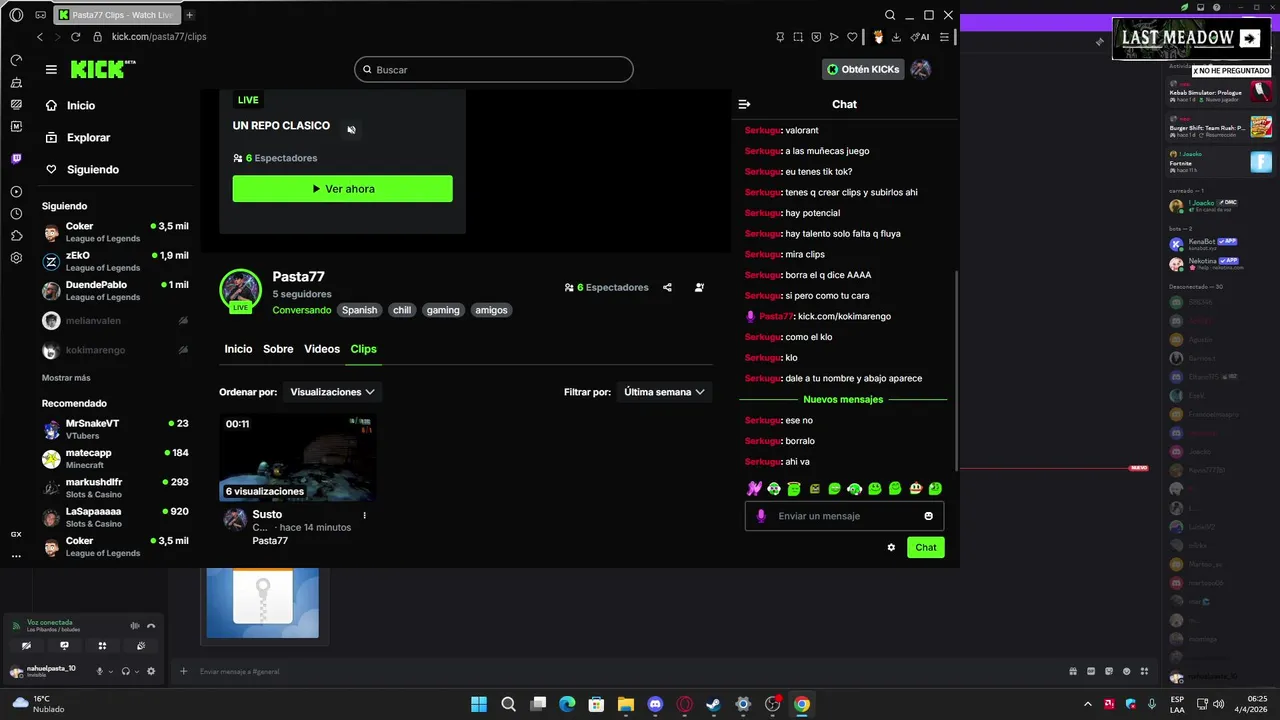1280x720 pixels.
Task: Insert the purple W emote
Action: pos(755,489)
